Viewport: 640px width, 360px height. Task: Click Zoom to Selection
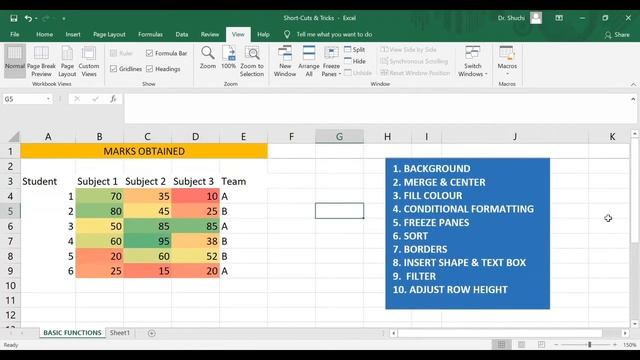[x=252, y=61]
